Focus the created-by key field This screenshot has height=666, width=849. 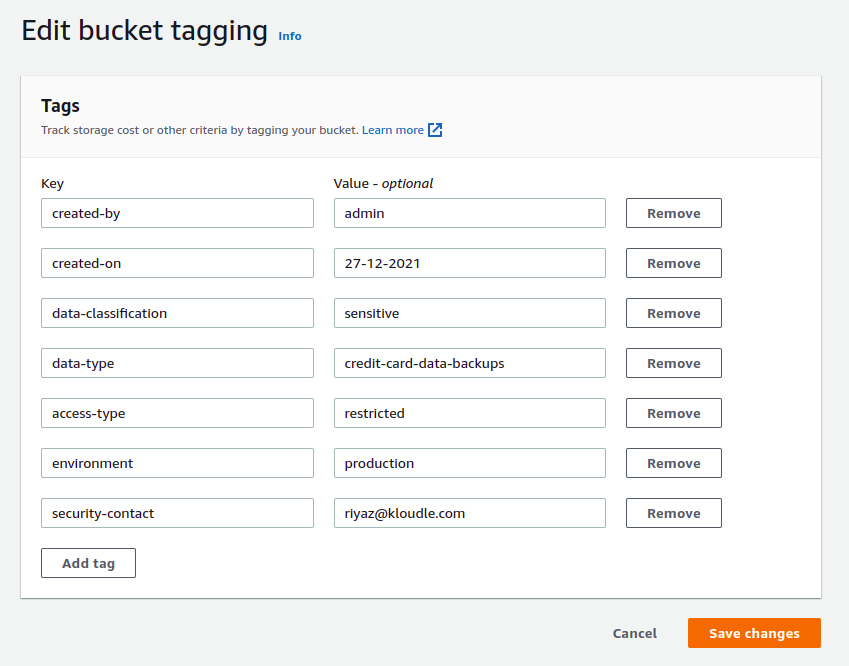pos(177,213)
